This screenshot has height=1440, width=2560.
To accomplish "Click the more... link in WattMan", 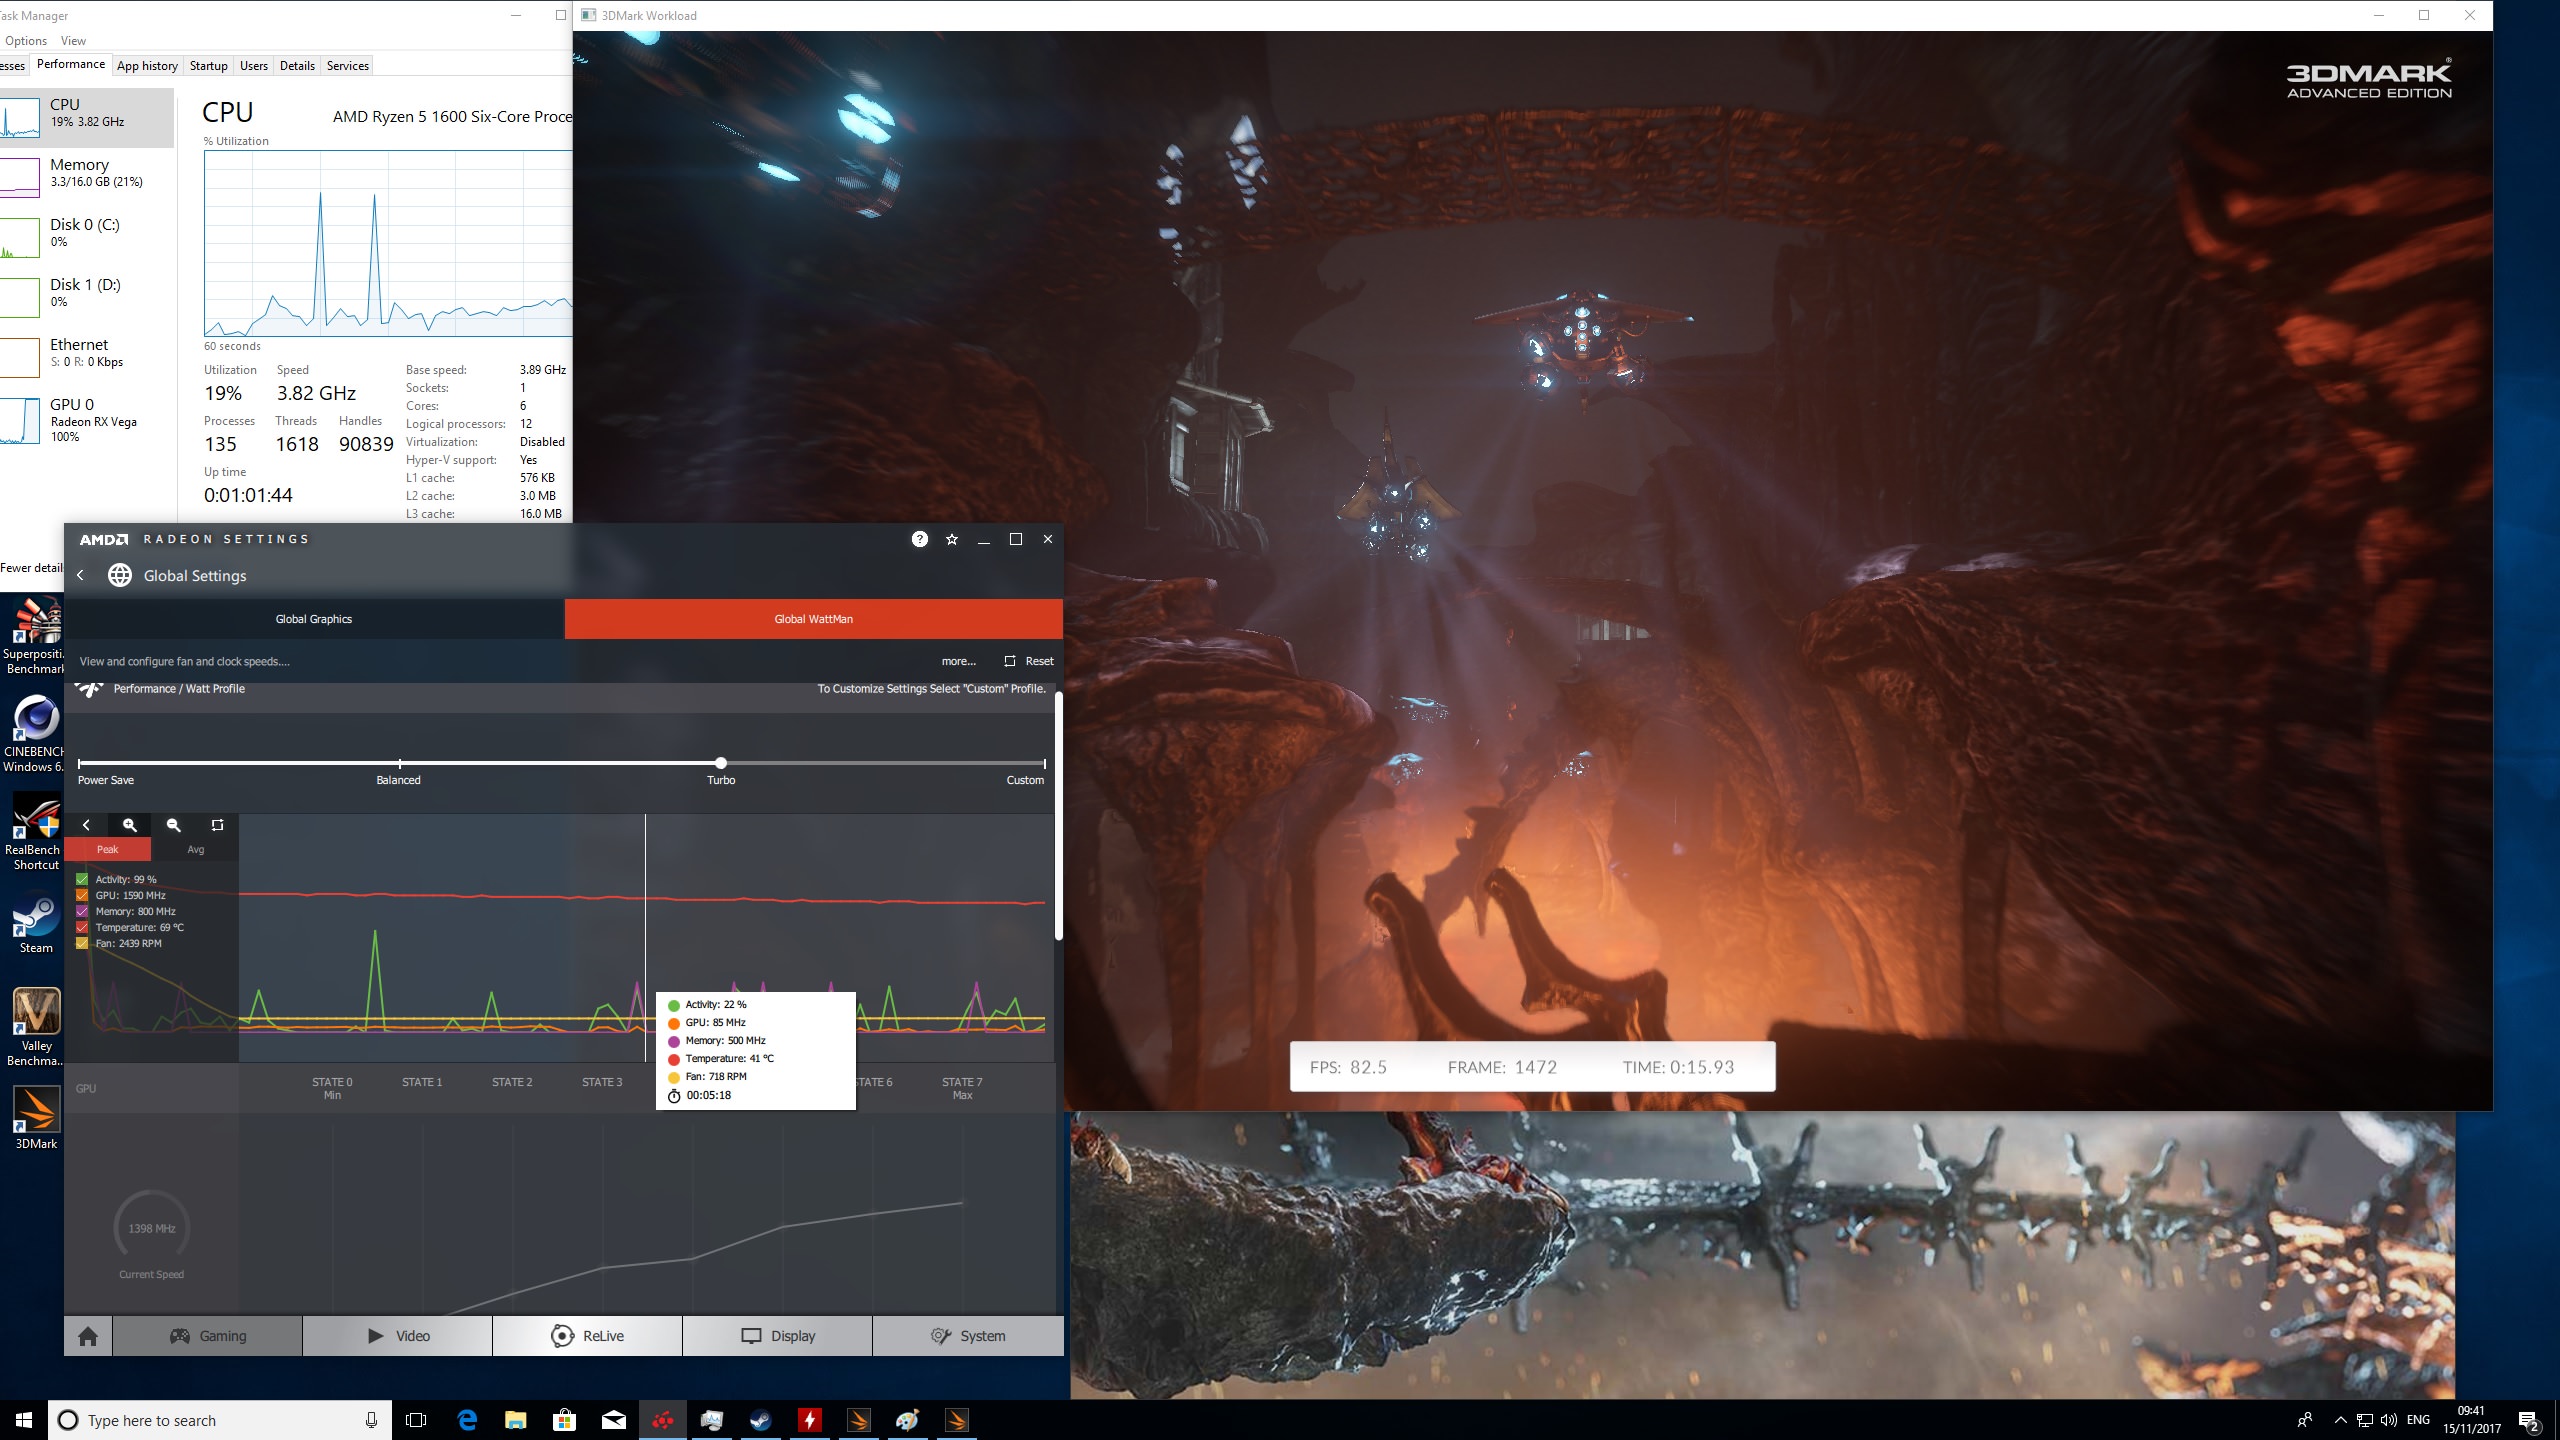I will click(x=958, y=661).
